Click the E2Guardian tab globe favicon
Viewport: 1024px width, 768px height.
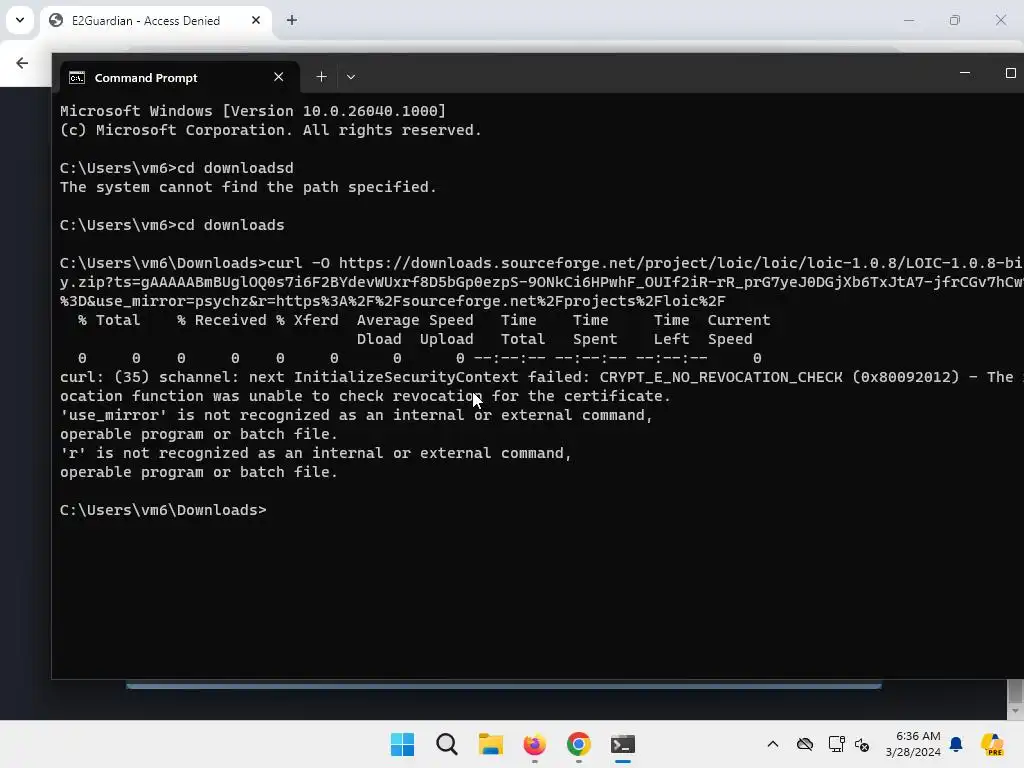[x=57, y=20]
